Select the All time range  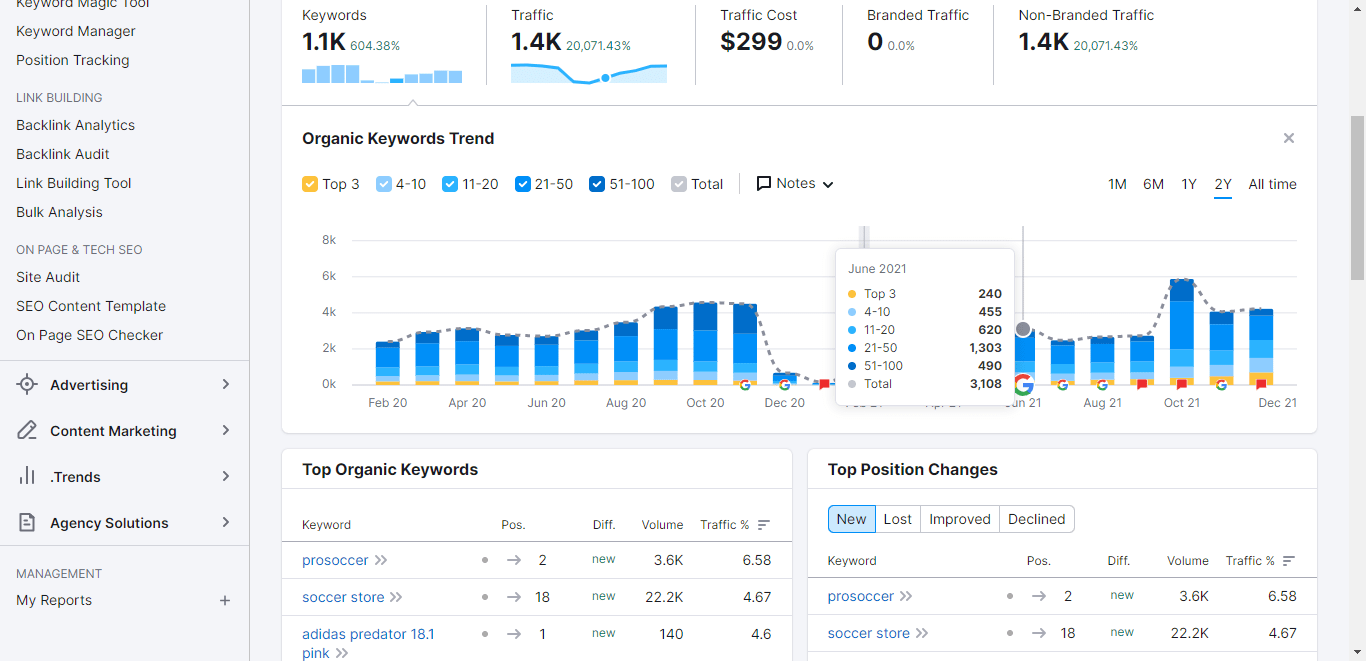(x=1272, y=184)
